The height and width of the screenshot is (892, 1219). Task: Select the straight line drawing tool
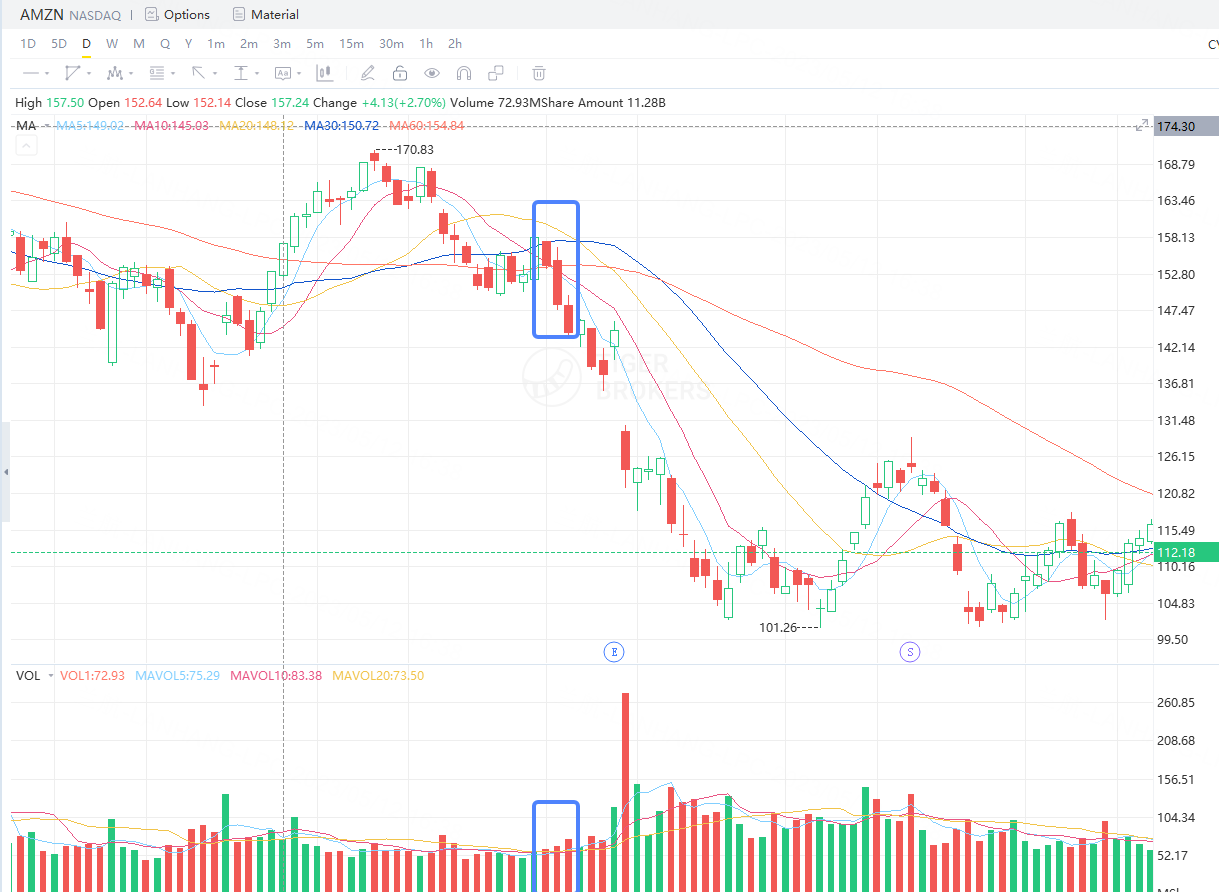coord(30,73)
